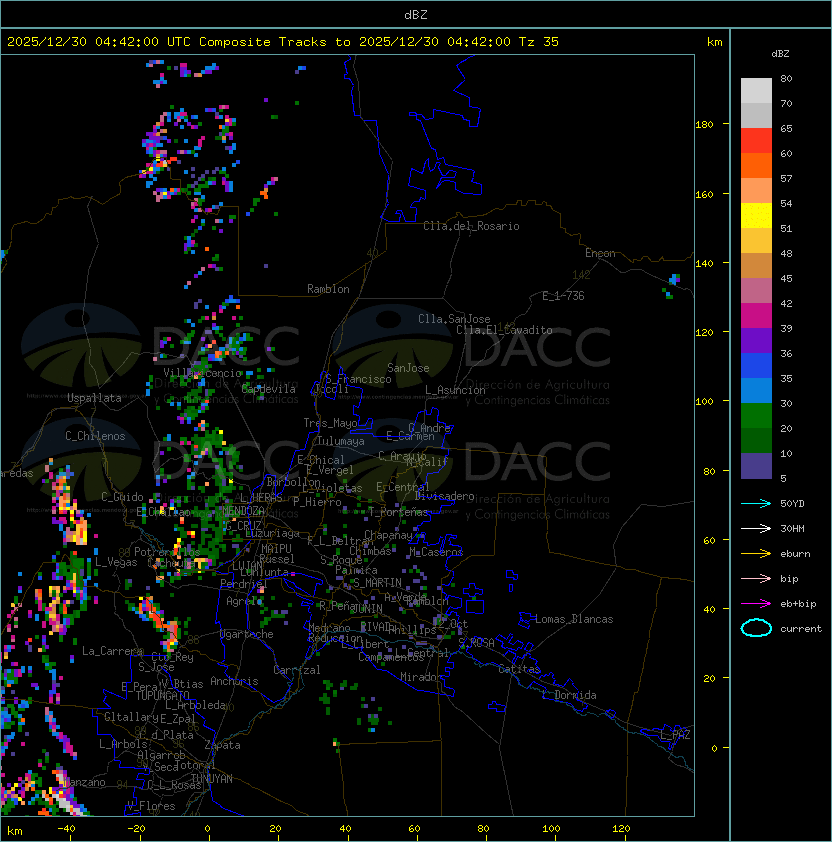This screenshot has width=832, height=842.
Task: Select the royal blue 36–35 dBZ swatch
Action: pyautogui.click(x=756, y=366)
